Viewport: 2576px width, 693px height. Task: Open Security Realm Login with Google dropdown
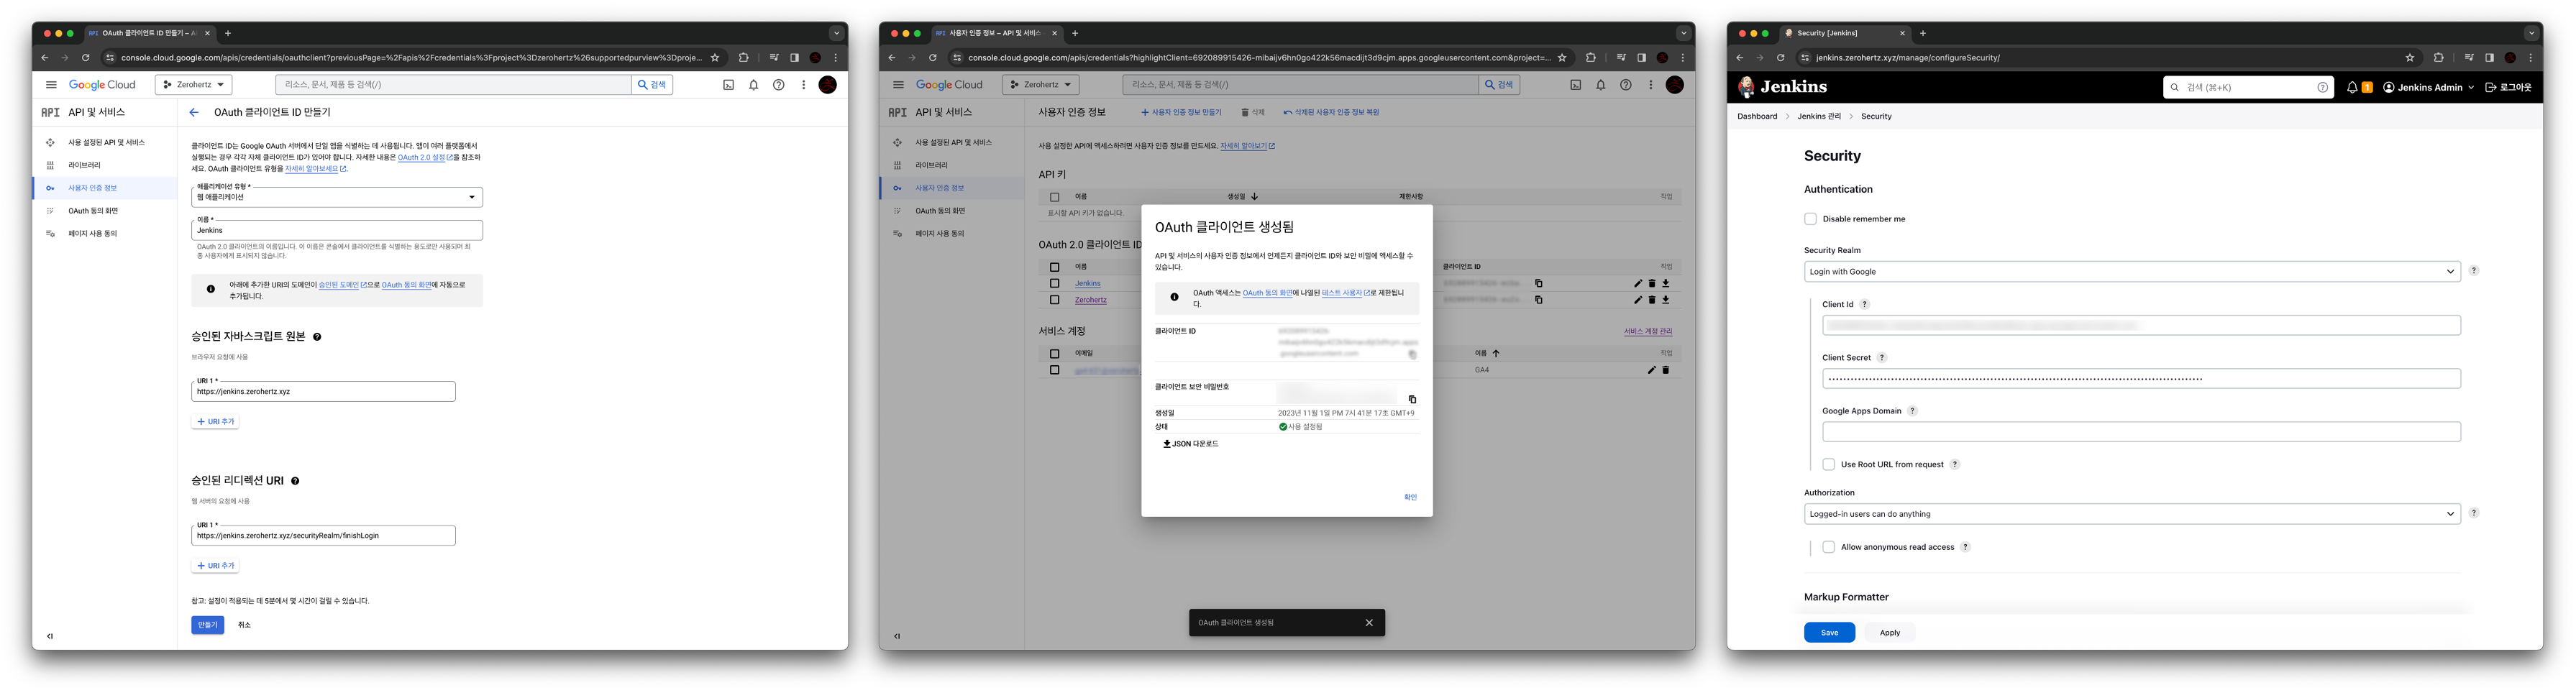click(x=2131, y=271)
